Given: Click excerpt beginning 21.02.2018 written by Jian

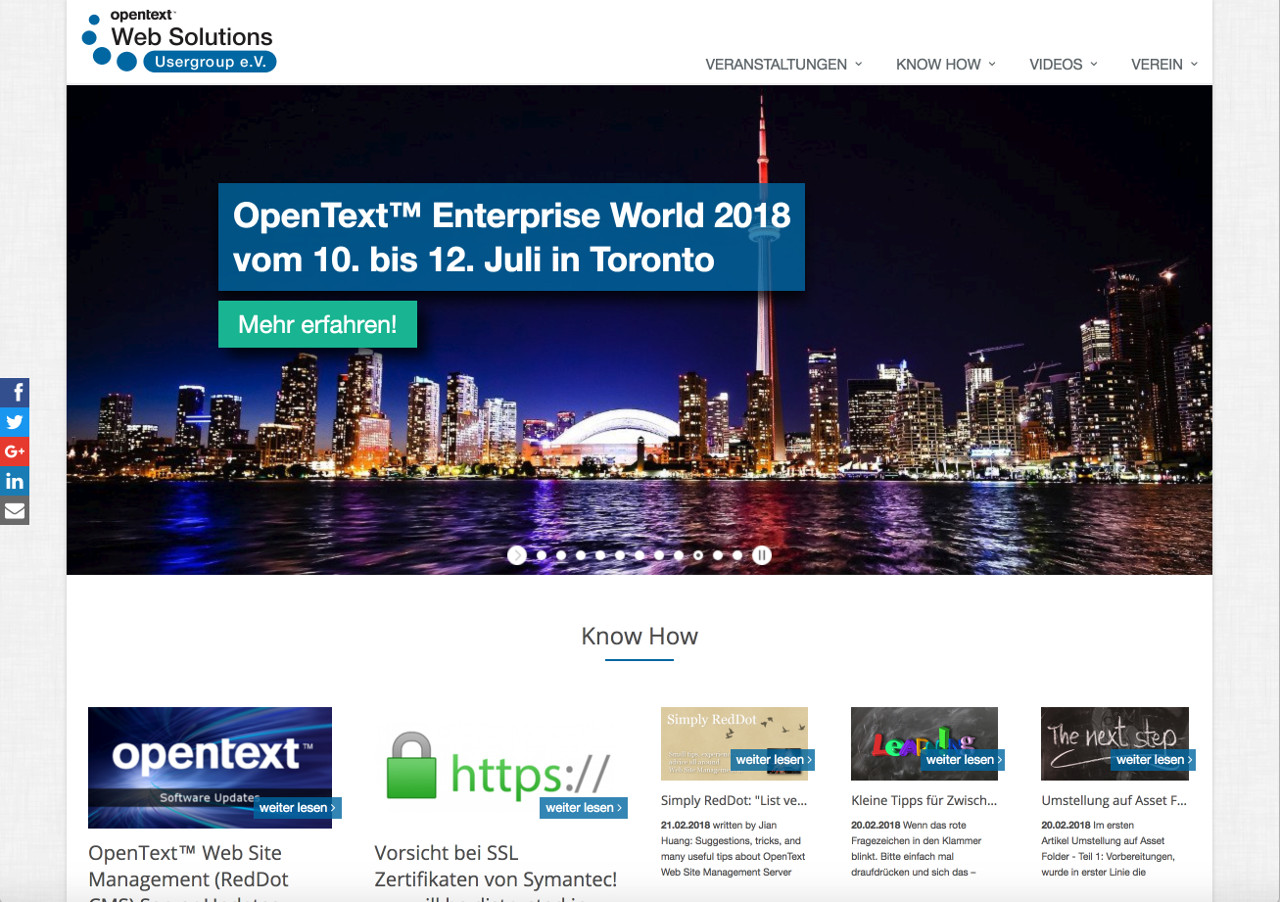Looking at the screenshot, I should [x=733, y=849].
